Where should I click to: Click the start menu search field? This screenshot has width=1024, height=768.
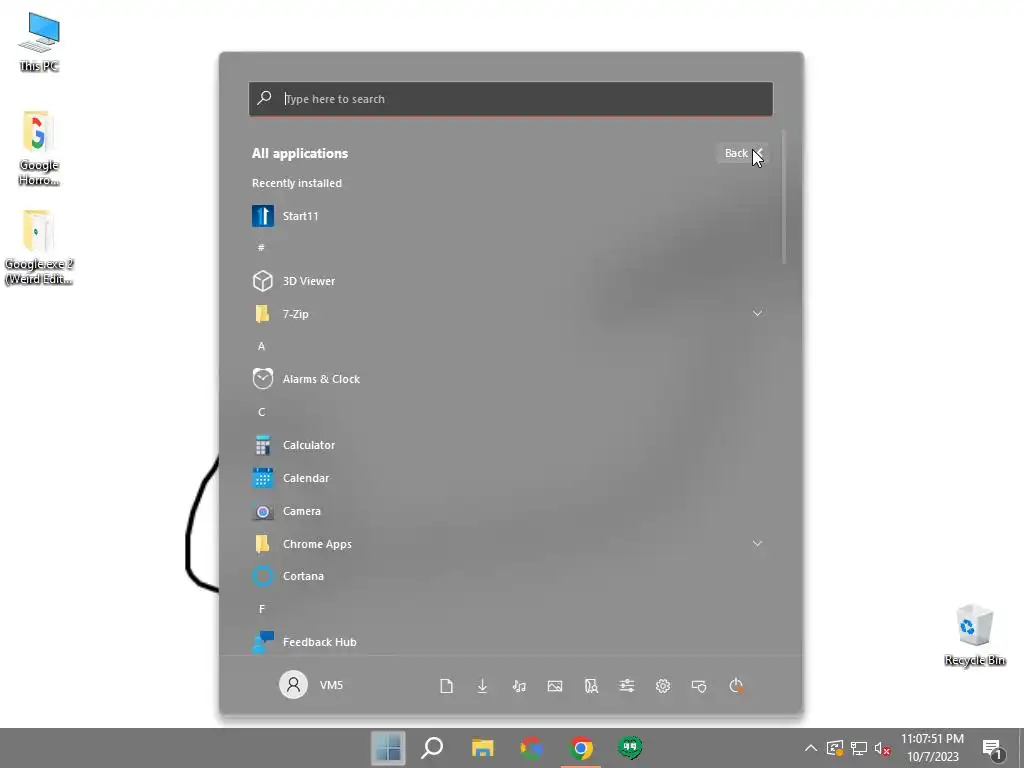click(x=511, y=99)
